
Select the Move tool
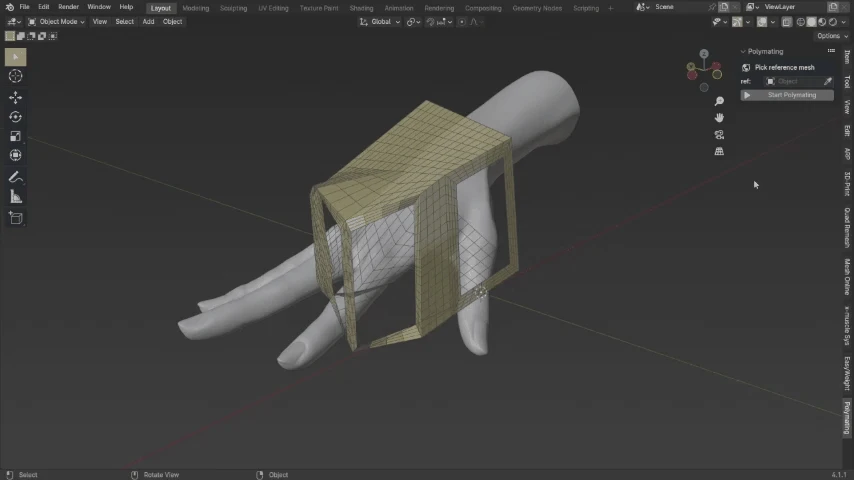point(15,98)
